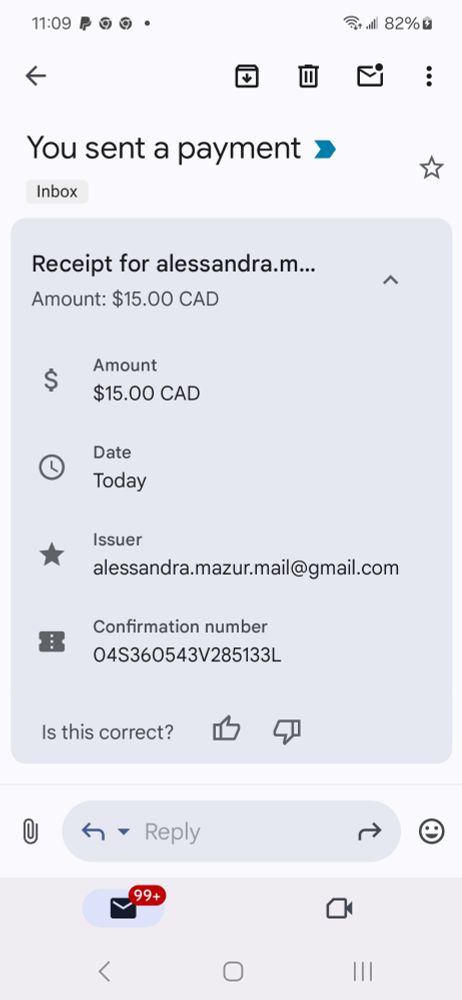Give thumbs up for receipt correctness
The height and width of the screenshot is (1000, 462).
pyautogui.click(x=226, y=729)
